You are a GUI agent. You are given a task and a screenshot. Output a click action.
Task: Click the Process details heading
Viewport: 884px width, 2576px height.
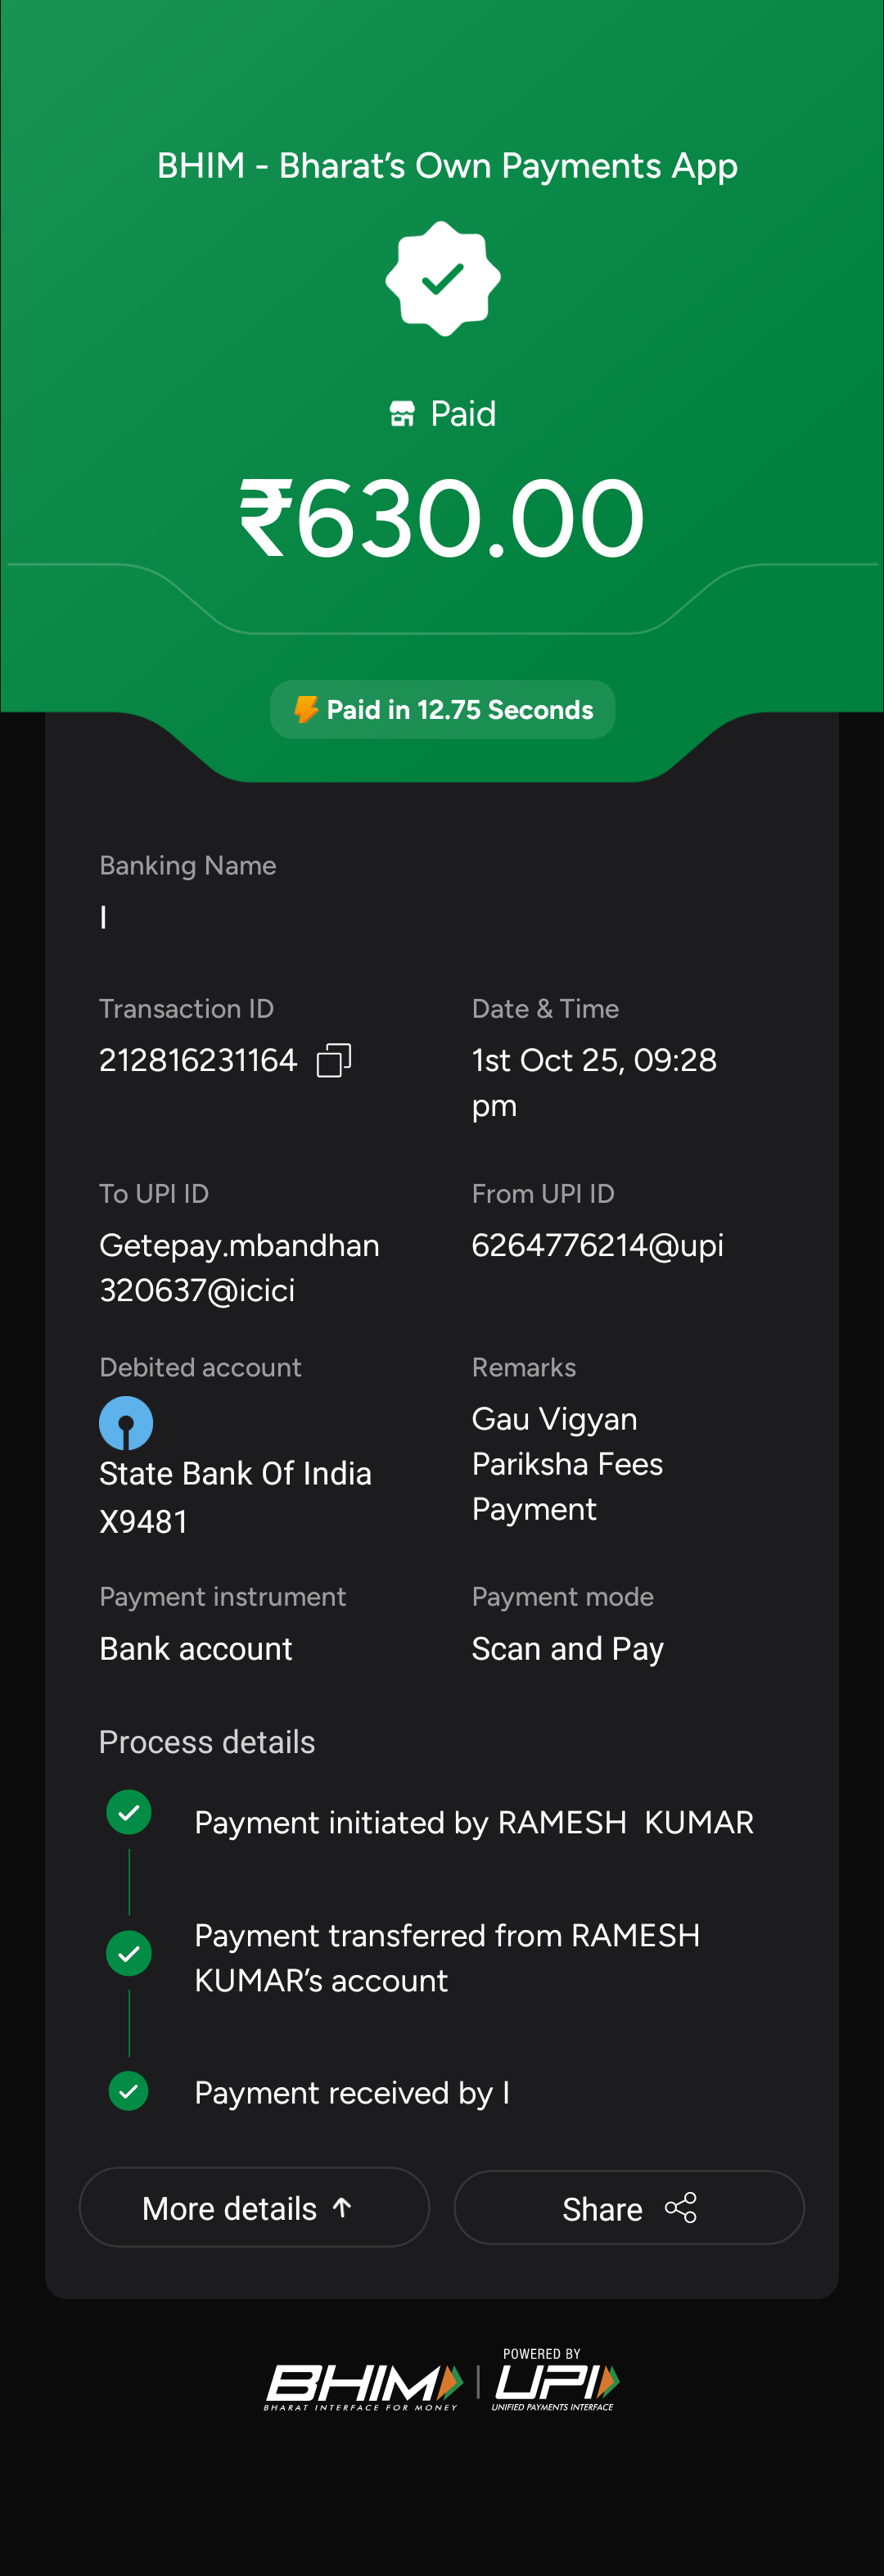click(x=207, y=1742)
